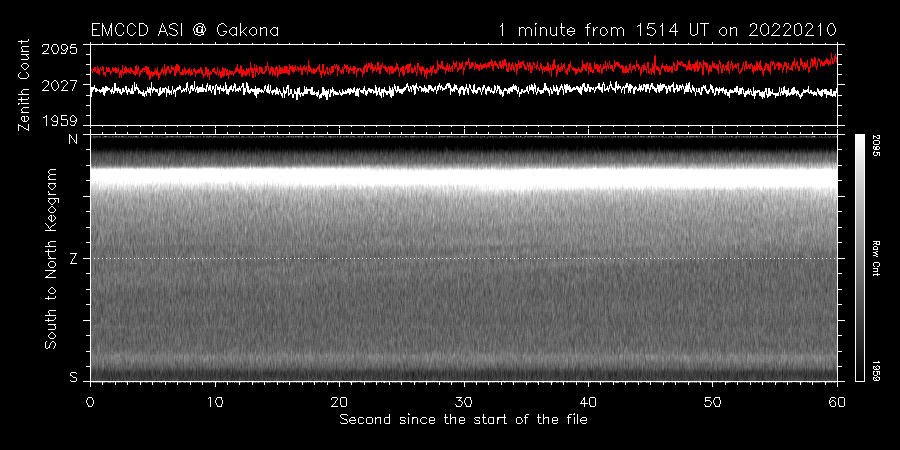Click the 50 second tick label
Image resolution: width=900 pixels, height=450 pixels.
point(712,402)
